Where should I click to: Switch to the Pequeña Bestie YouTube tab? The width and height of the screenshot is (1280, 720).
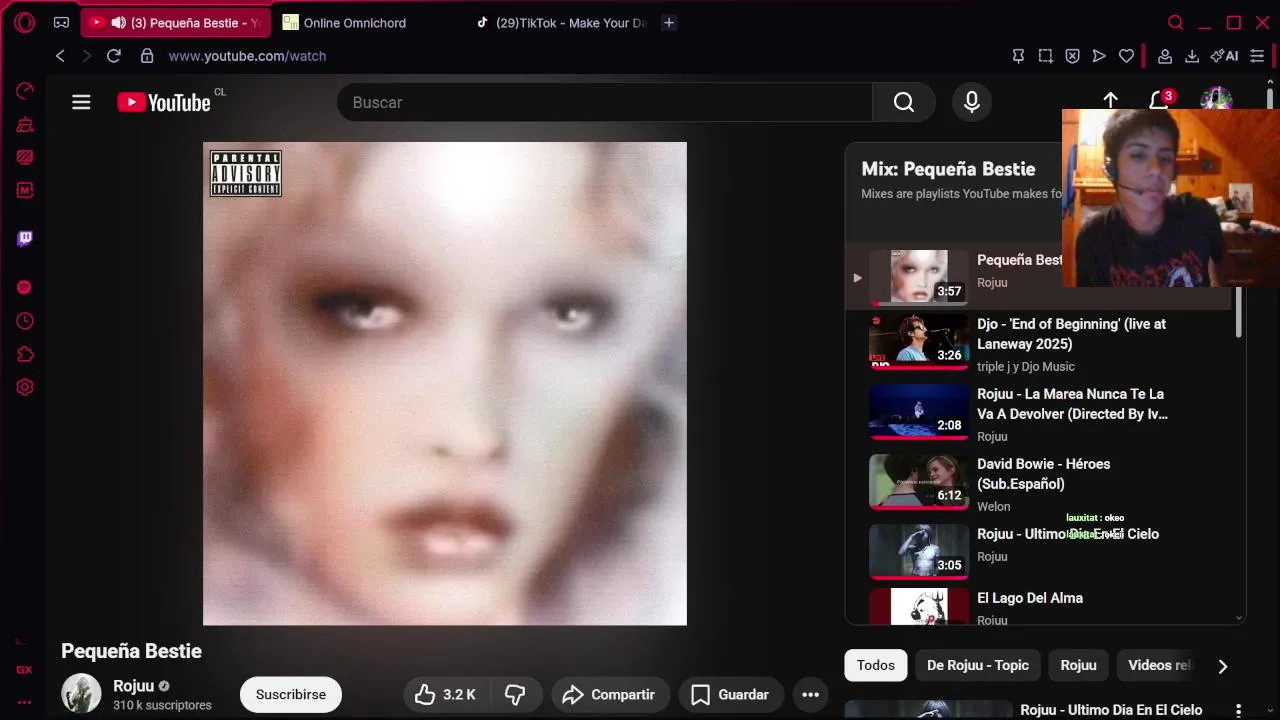[x=175, y=22]
